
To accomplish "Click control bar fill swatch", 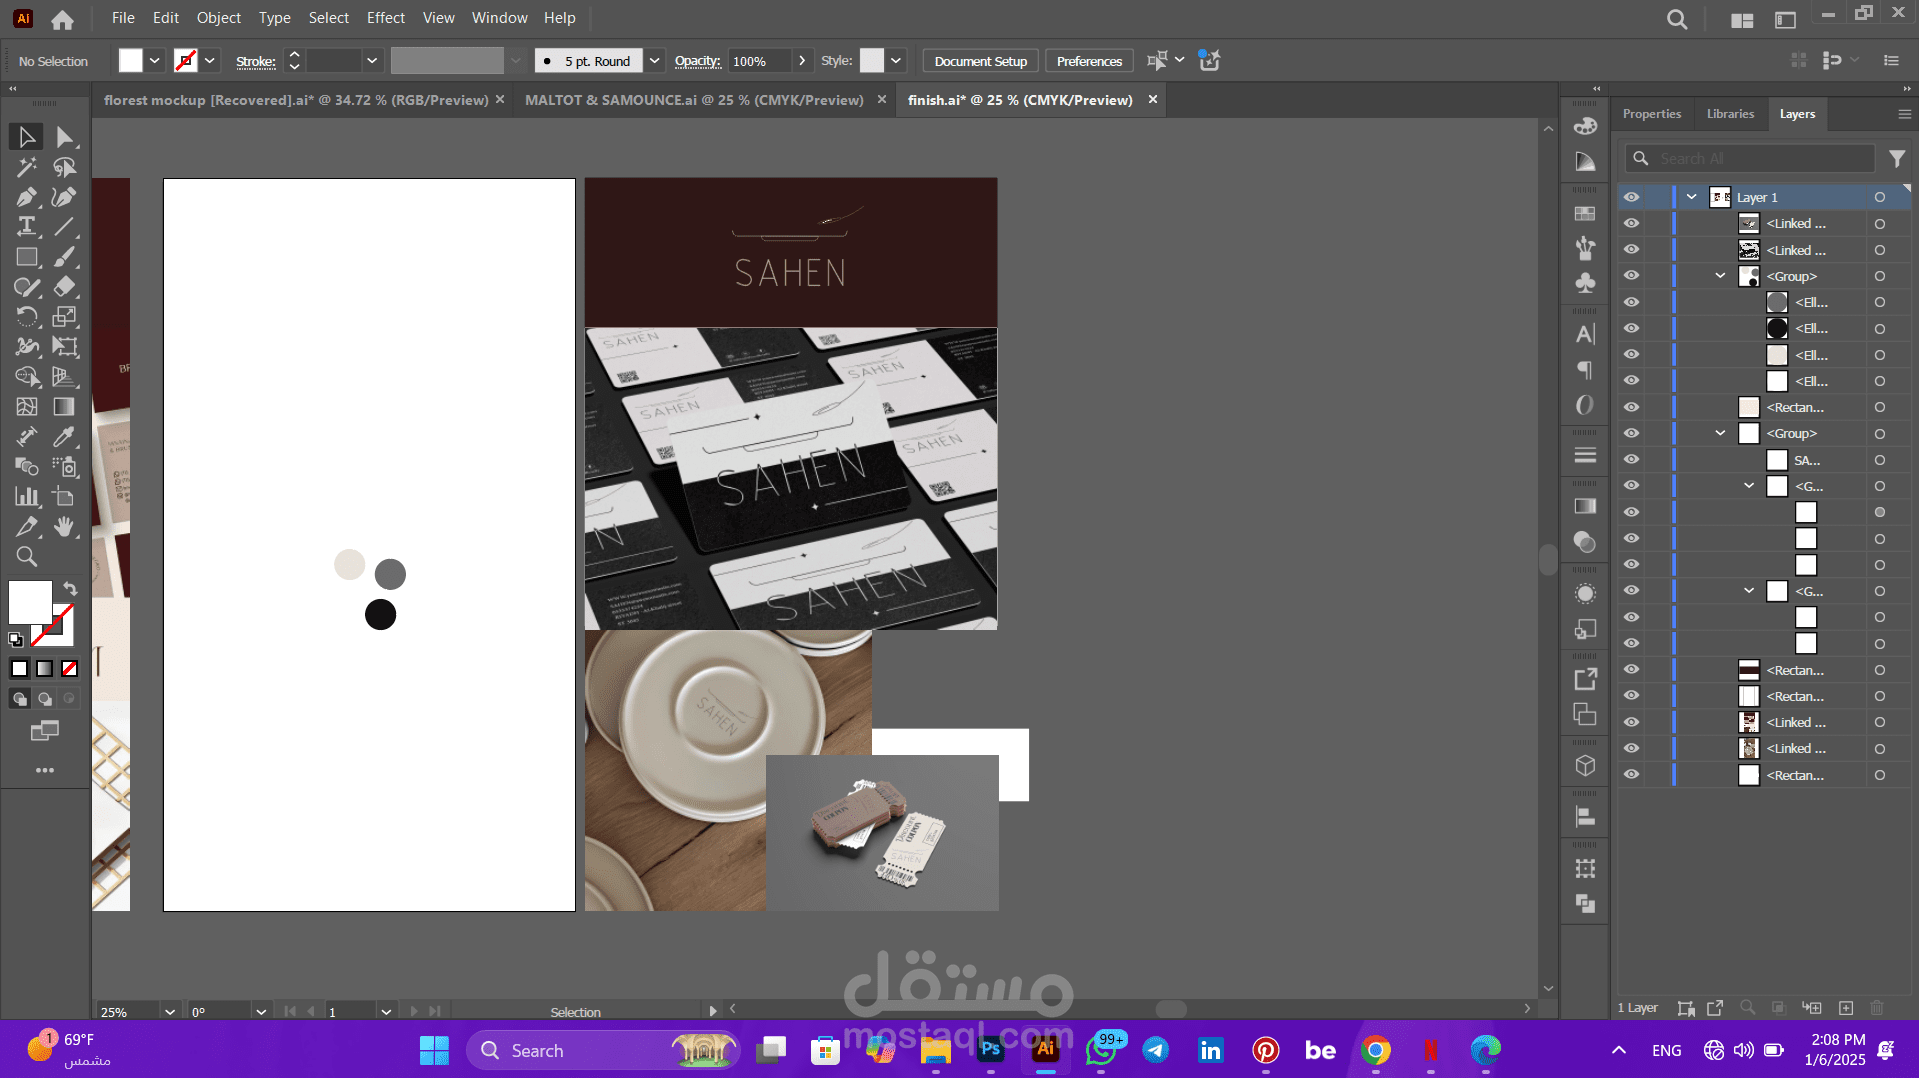I will 131,61.
